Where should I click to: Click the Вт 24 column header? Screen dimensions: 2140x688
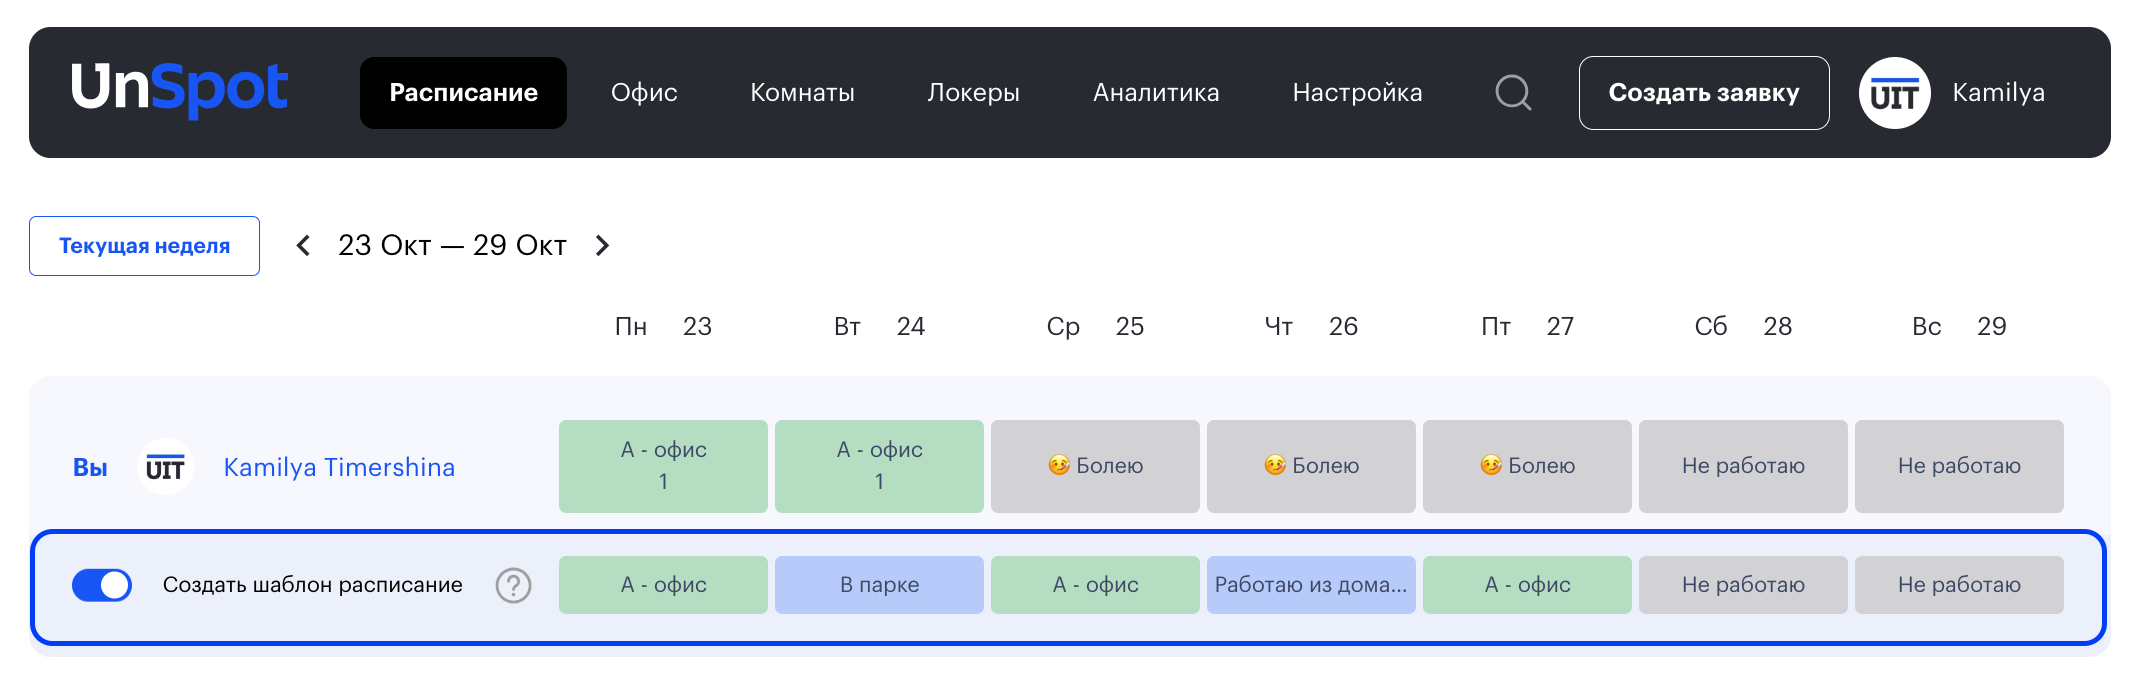879,326
